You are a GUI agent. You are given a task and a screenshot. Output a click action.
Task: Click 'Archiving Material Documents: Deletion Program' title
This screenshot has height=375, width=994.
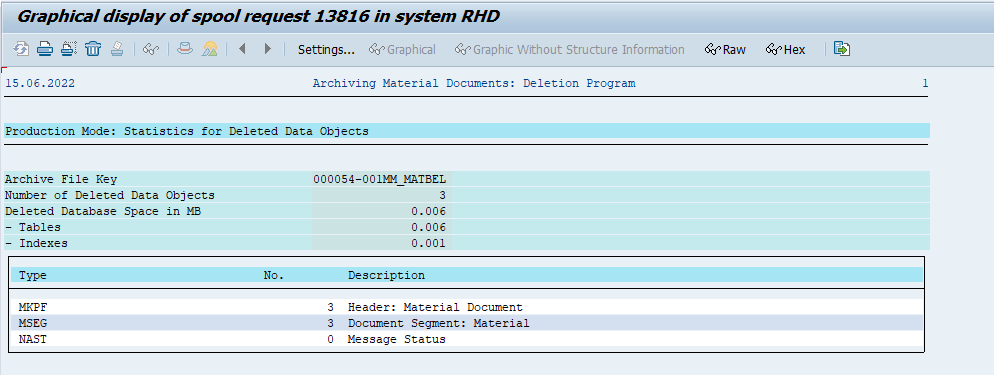[x=474, y=83]
